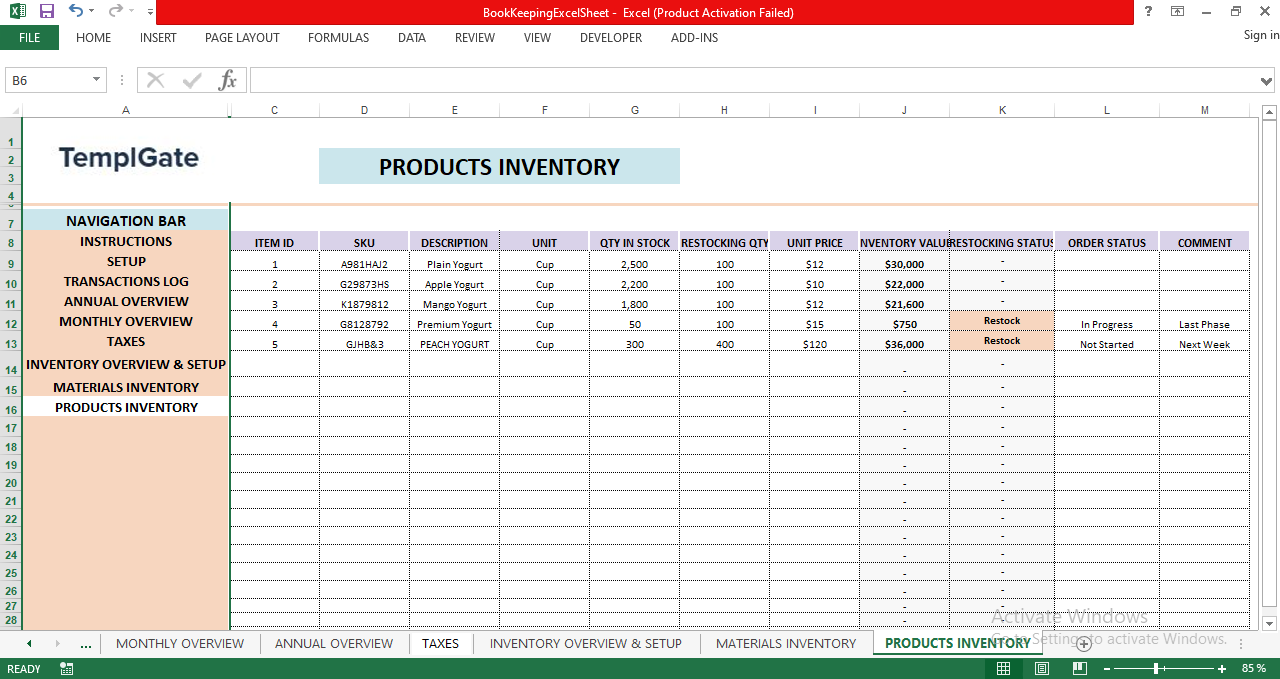Image resolution: width=1280 pixels, height=679 pixels.
Task: Select the $36,000 inventory value cell
Action: pyautogui.click(x=904, y=344)
